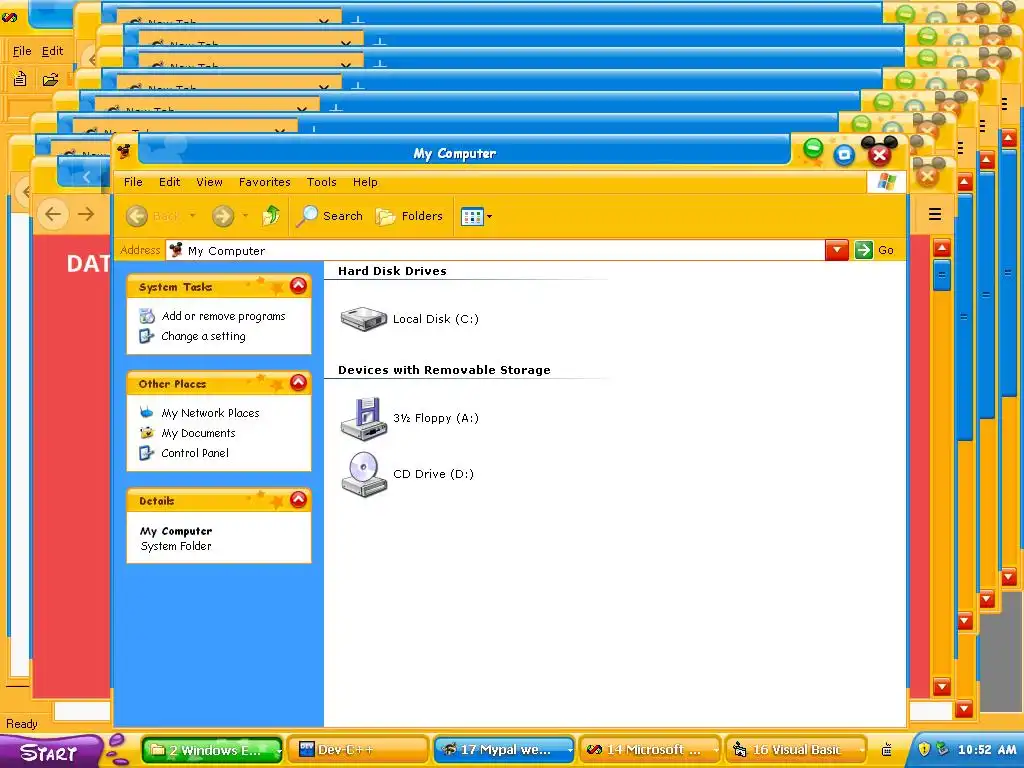Select the Local Disk (C:) drive icon

(x=364, y=319)
